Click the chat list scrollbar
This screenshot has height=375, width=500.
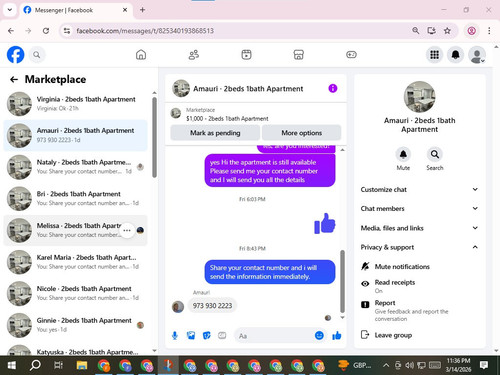tap(154, 137)
